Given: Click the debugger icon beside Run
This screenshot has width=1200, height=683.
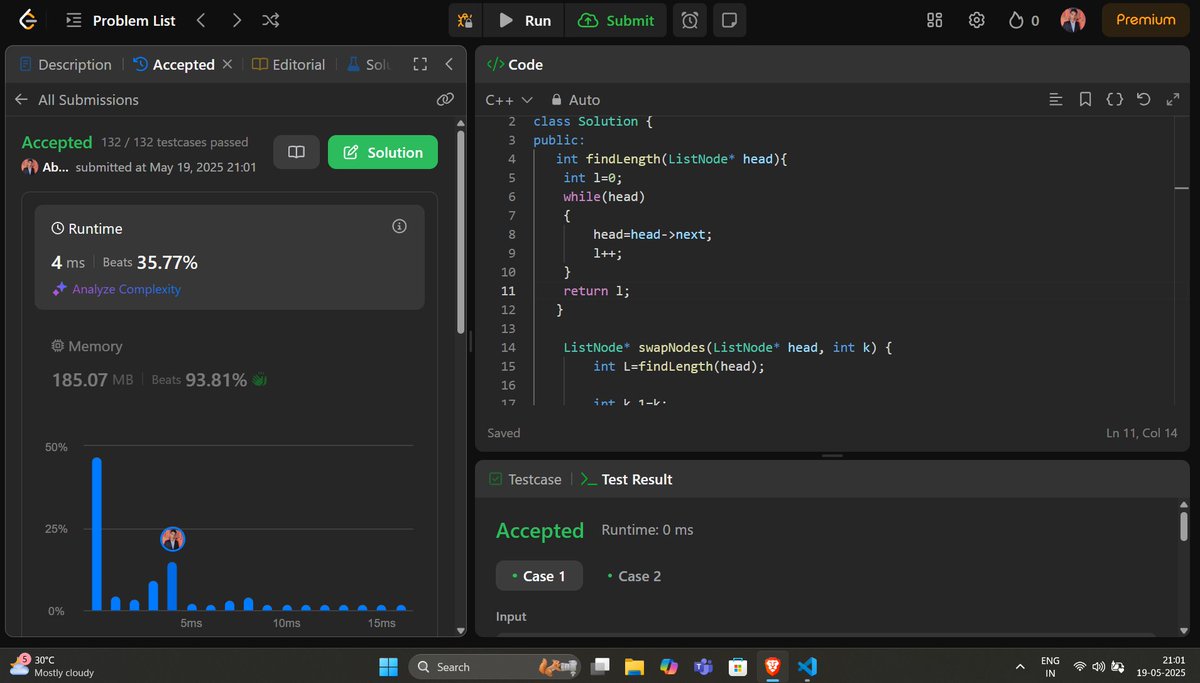Looking at the screenshot, I should click(465, 20).
